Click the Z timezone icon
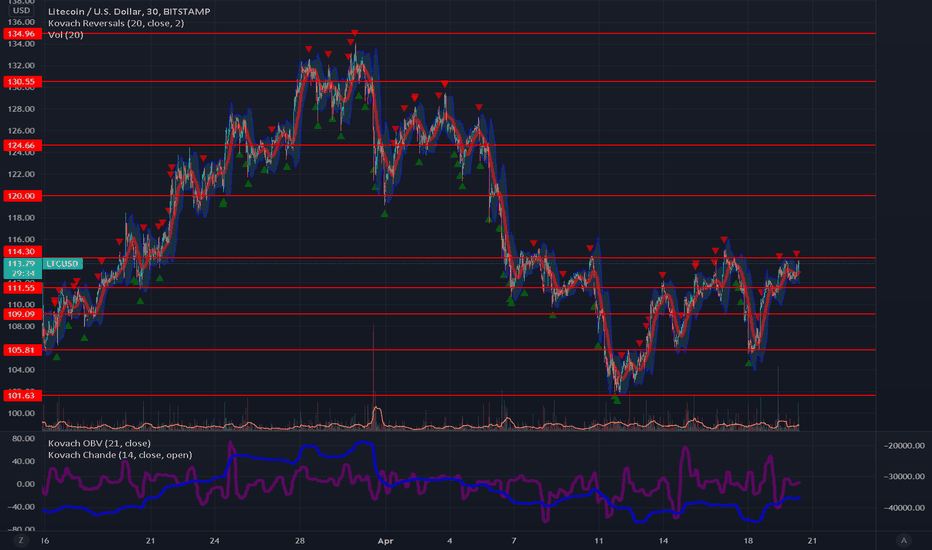Viewport: 932px width, 550px height. click(21, 540)
